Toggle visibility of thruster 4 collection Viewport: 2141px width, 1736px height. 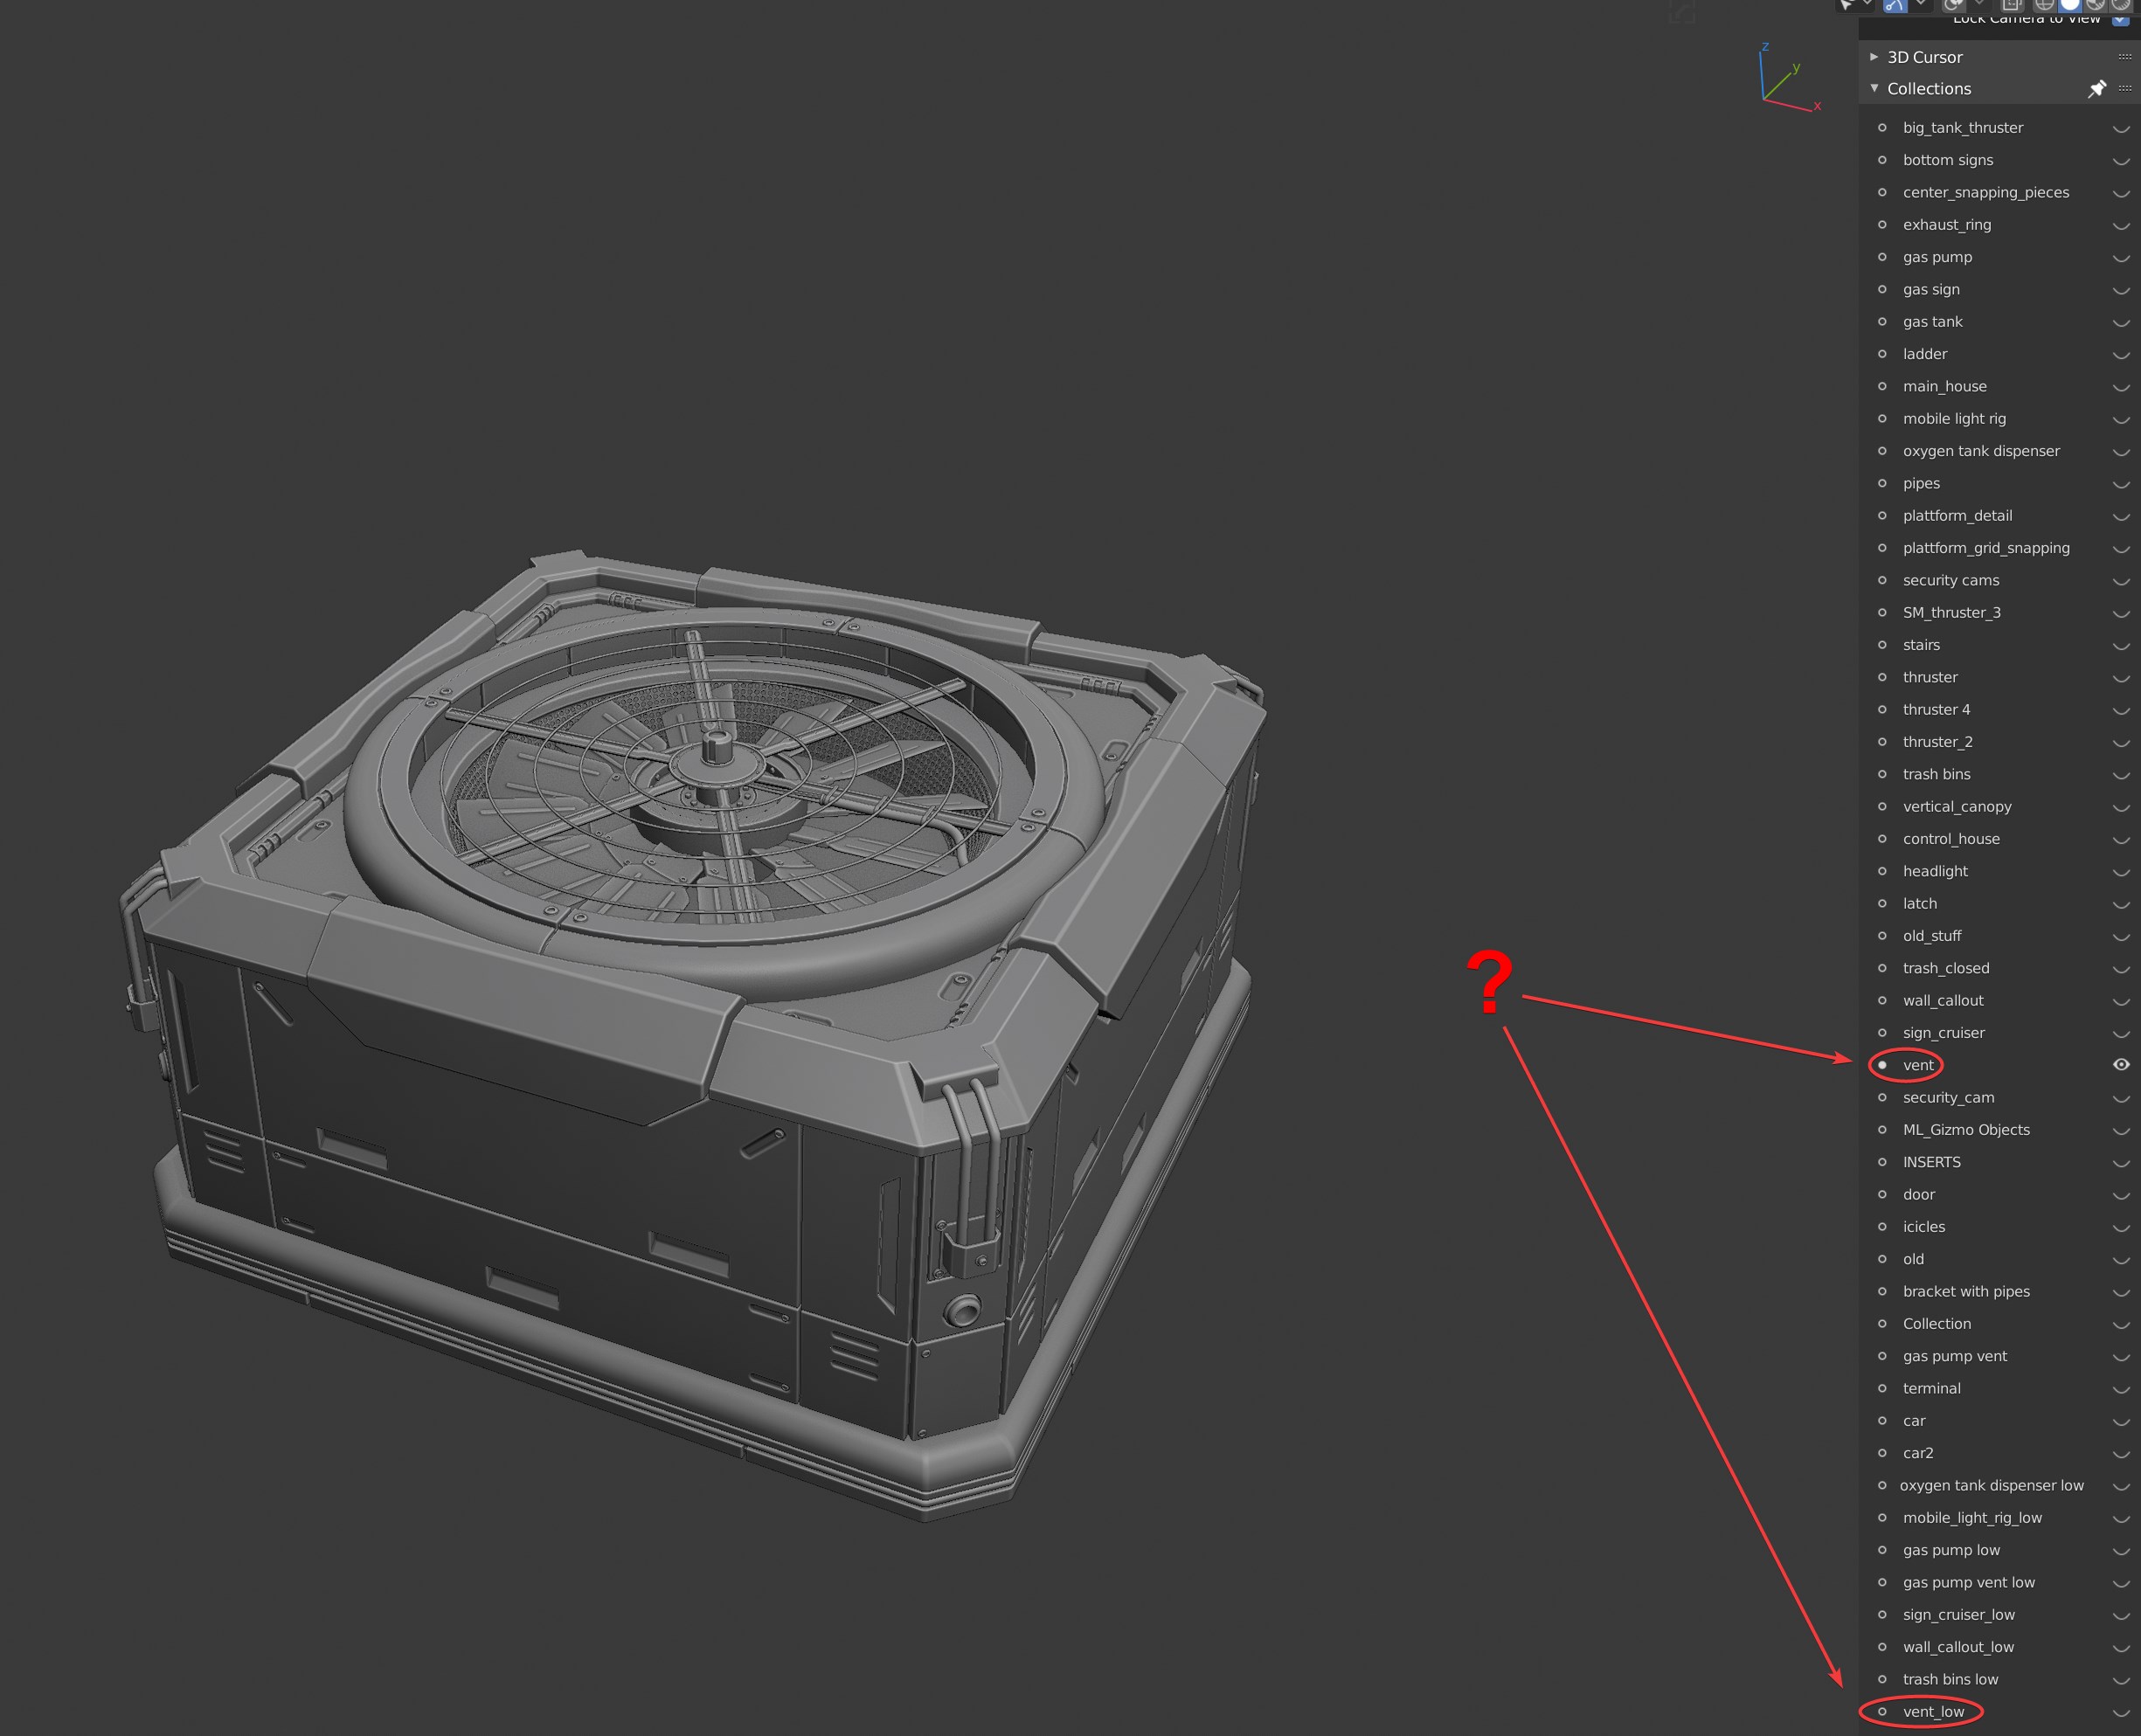pyautogui.click(x=2120, y=711)
